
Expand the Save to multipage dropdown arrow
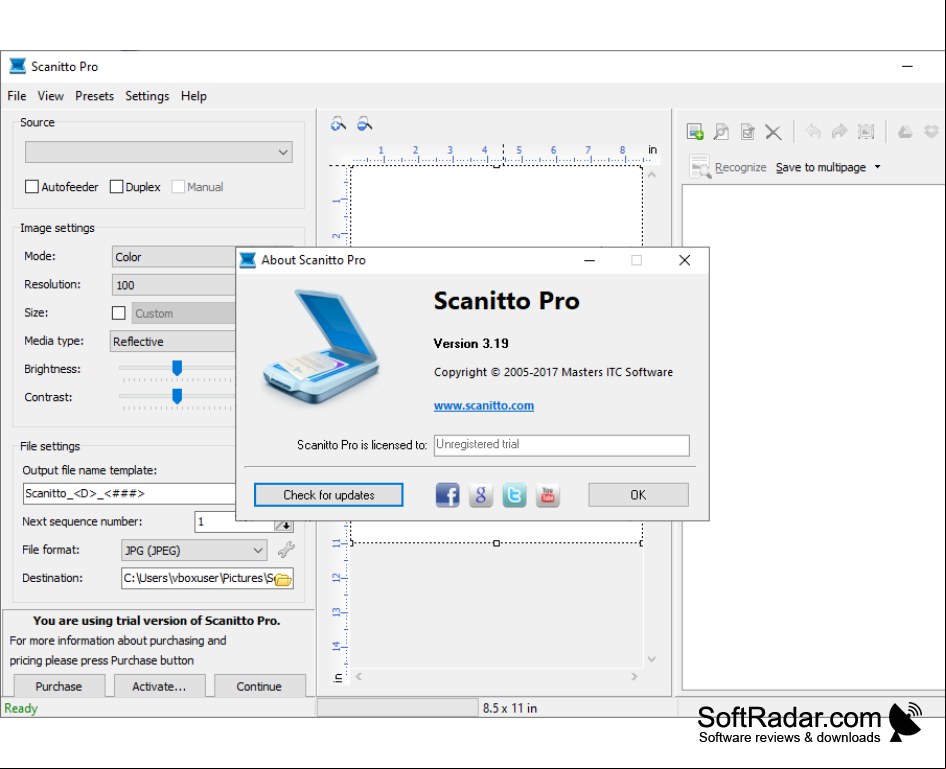[877, 167]
